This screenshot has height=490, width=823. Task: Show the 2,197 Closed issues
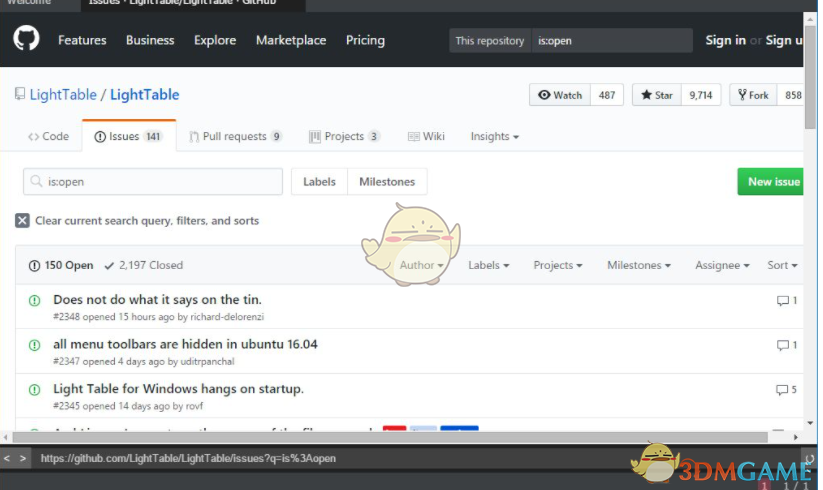(143, 265)
